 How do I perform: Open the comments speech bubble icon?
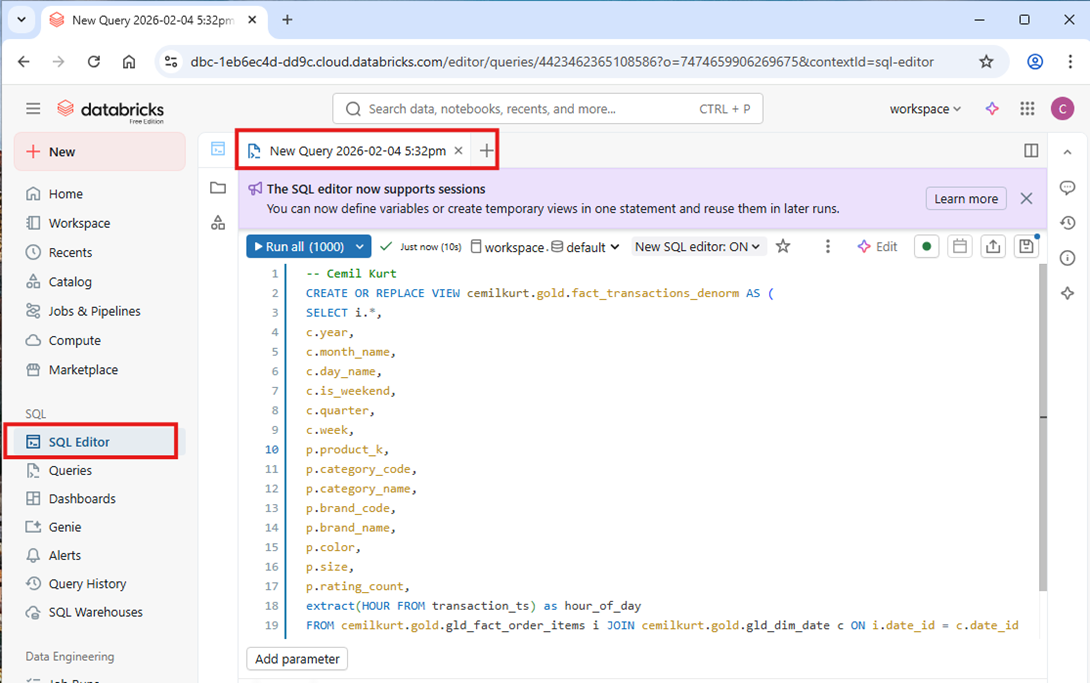(1068, 188)
